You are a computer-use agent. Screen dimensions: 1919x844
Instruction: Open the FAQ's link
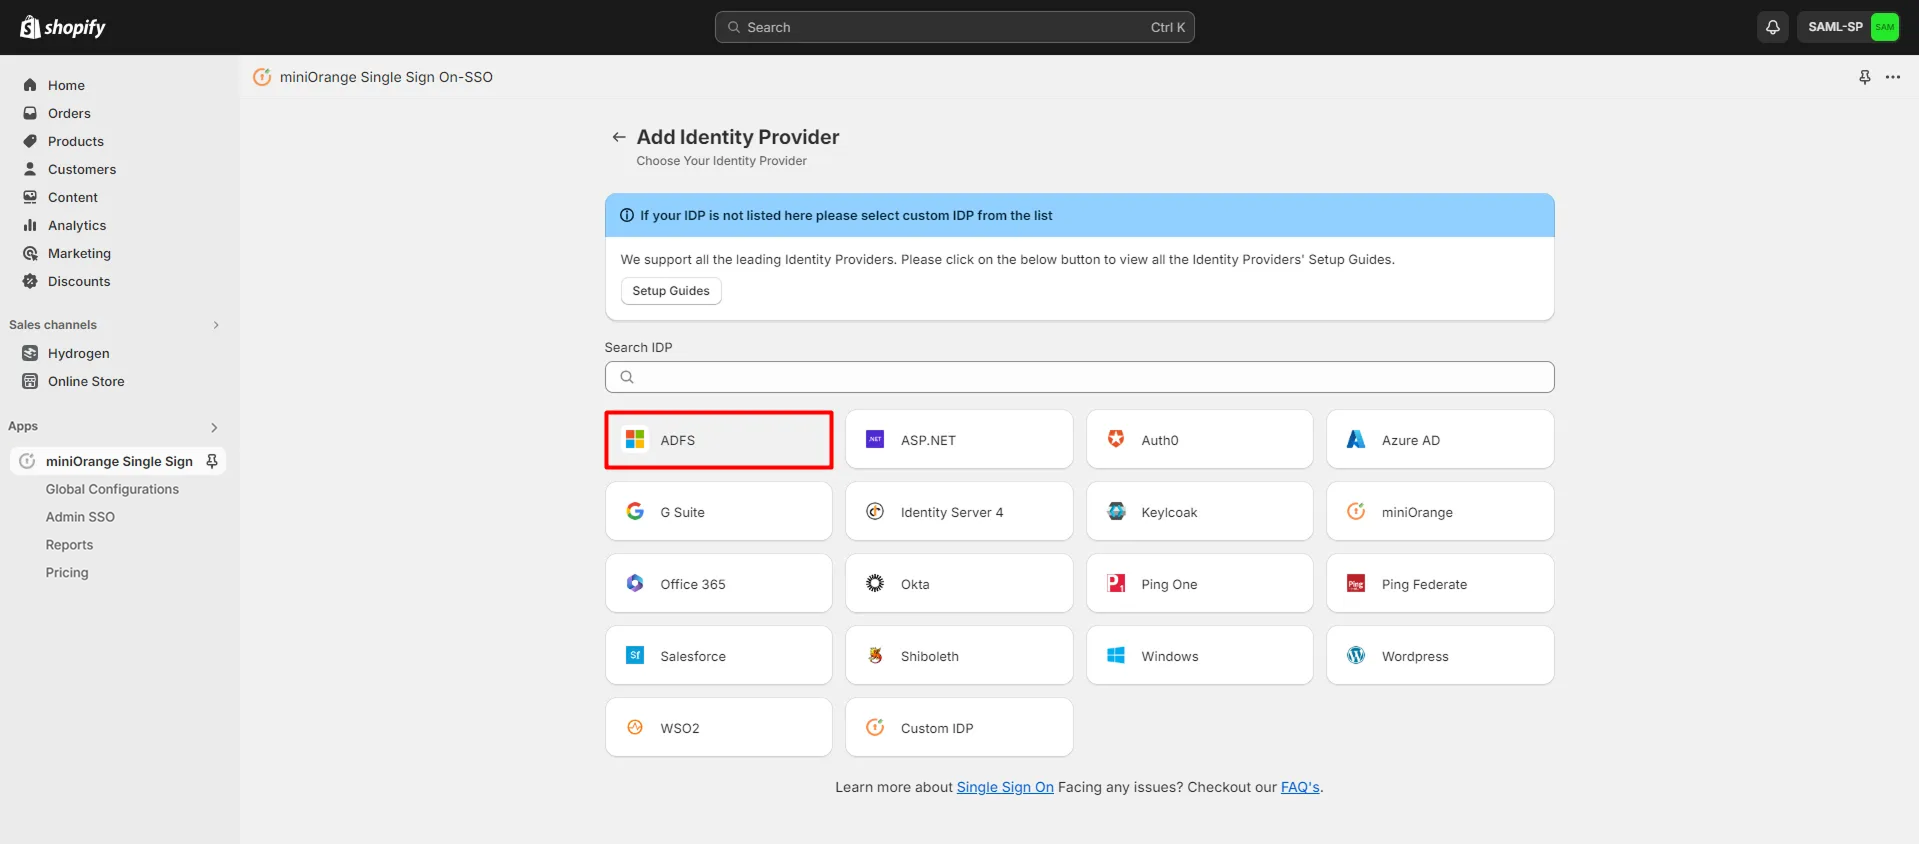coord(1300,787)
